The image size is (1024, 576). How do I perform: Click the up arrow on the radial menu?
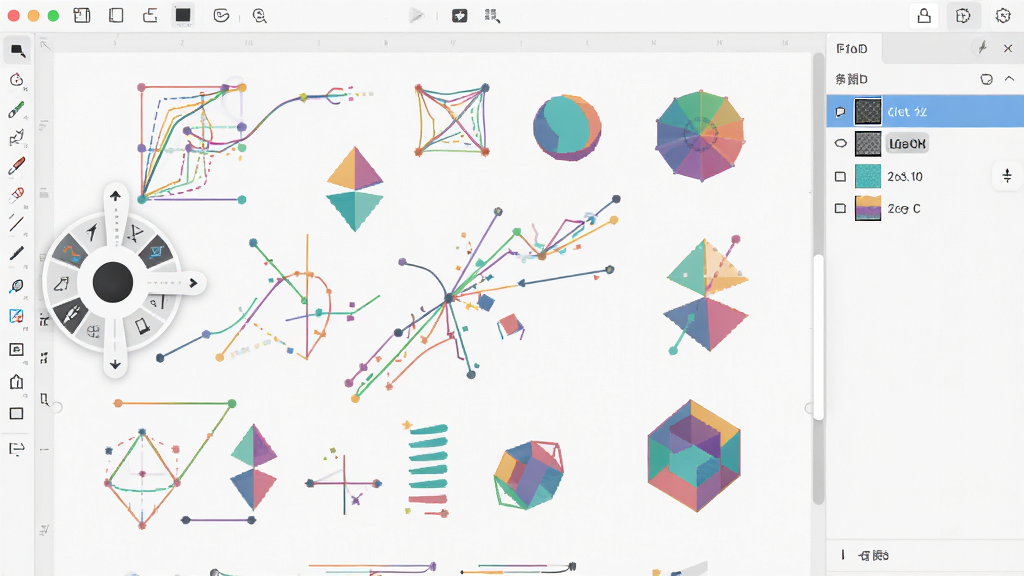115,196
